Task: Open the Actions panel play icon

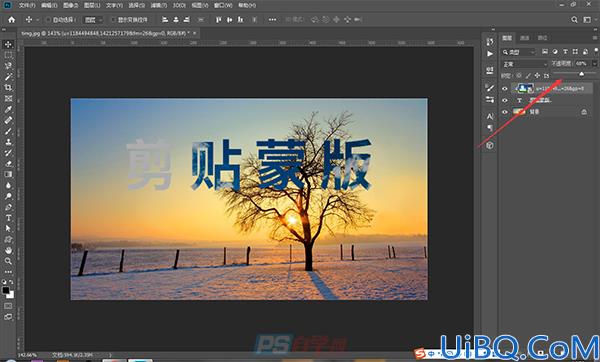Action: tap(490, 54)
